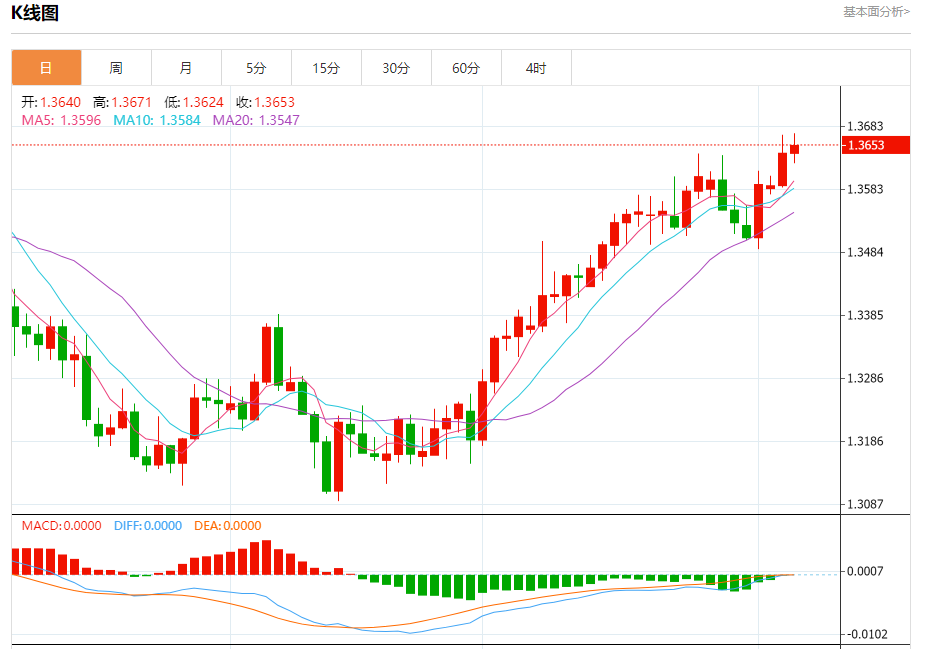Open the 60分 timeframe tab
This screenshot has width=925, height=649.
click(466, 68)
